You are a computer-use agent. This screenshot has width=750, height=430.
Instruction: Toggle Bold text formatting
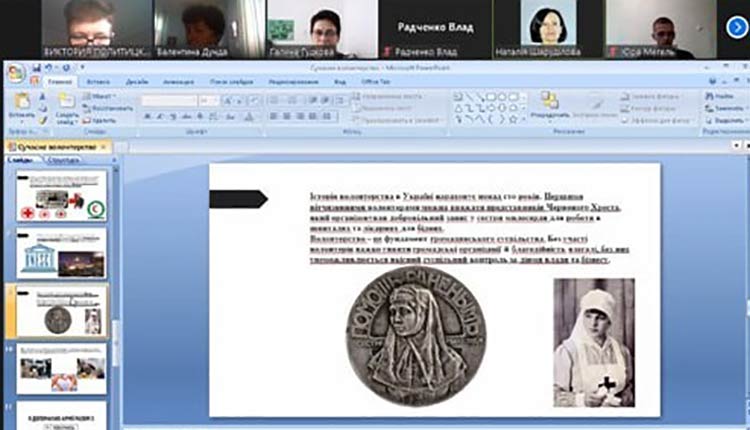pyautogui.click(x=146, y=117)
